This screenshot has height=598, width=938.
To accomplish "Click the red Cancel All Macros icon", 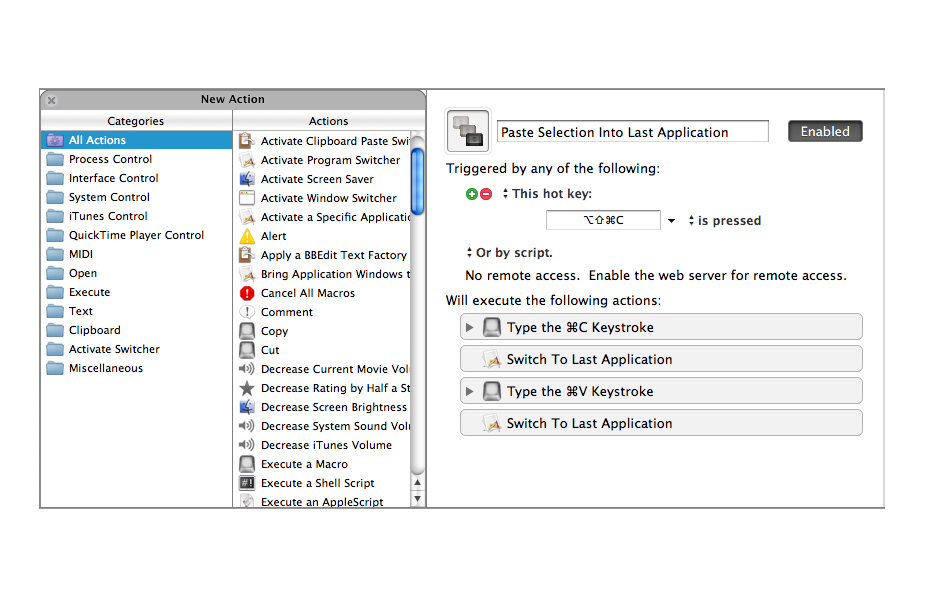I will click(247, 293).
